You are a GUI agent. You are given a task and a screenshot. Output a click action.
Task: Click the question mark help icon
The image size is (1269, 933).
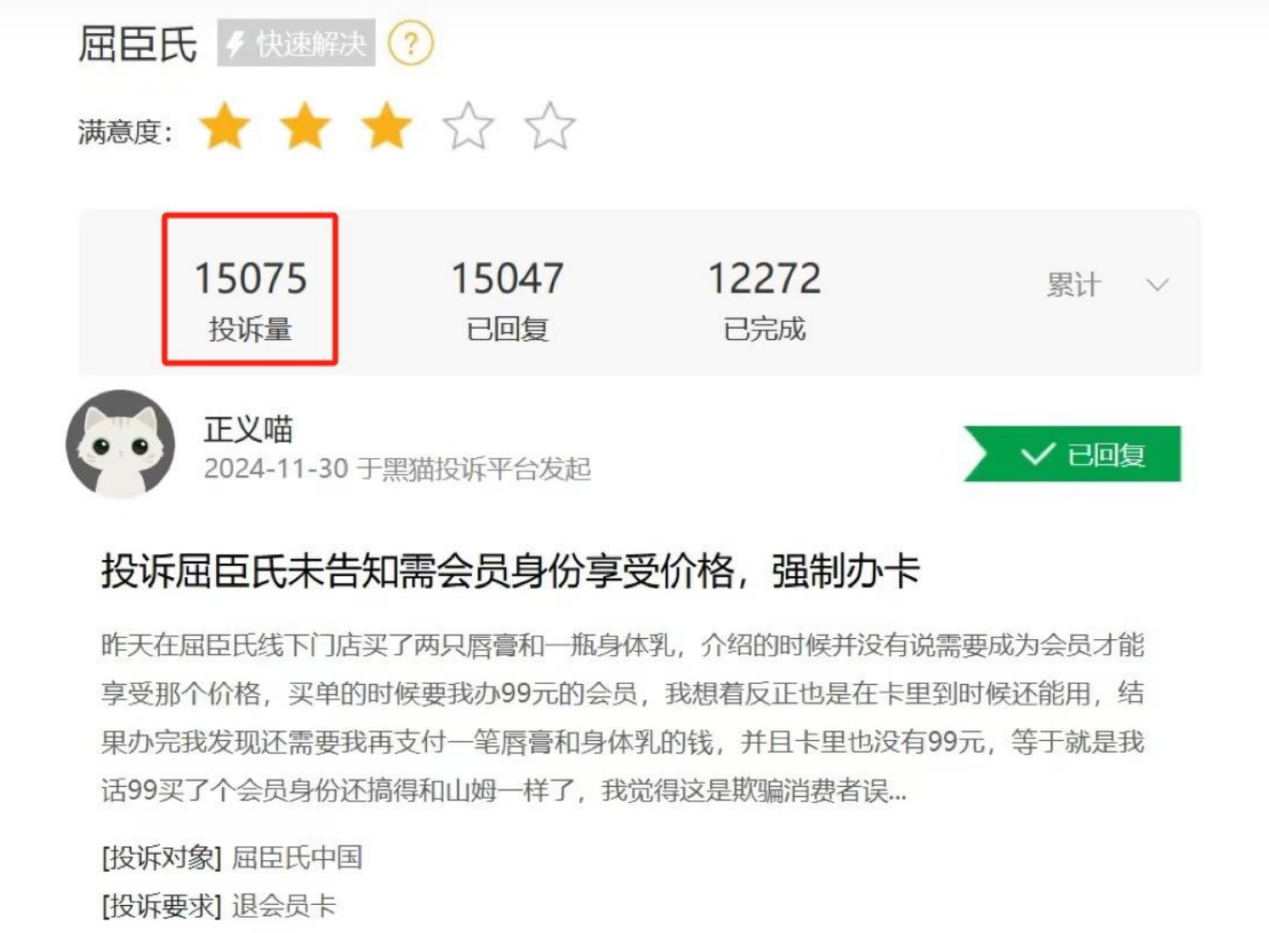(411, 43)
